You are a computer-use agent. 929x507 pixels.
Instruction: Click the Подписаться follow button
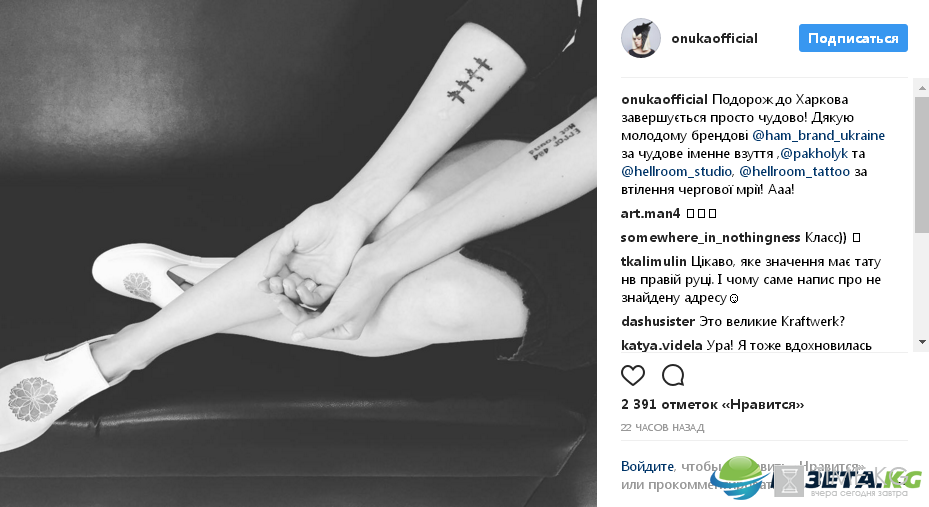click(x=853, y=38)
